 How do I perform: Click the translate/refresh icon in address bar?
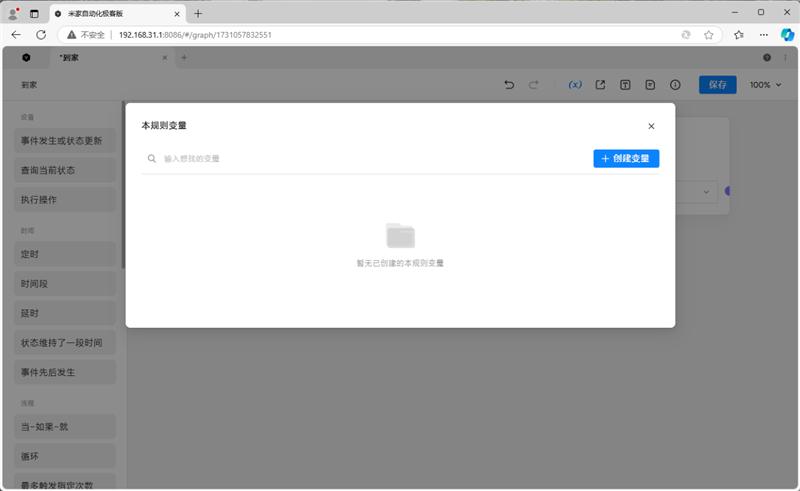[x=686, y=35]
